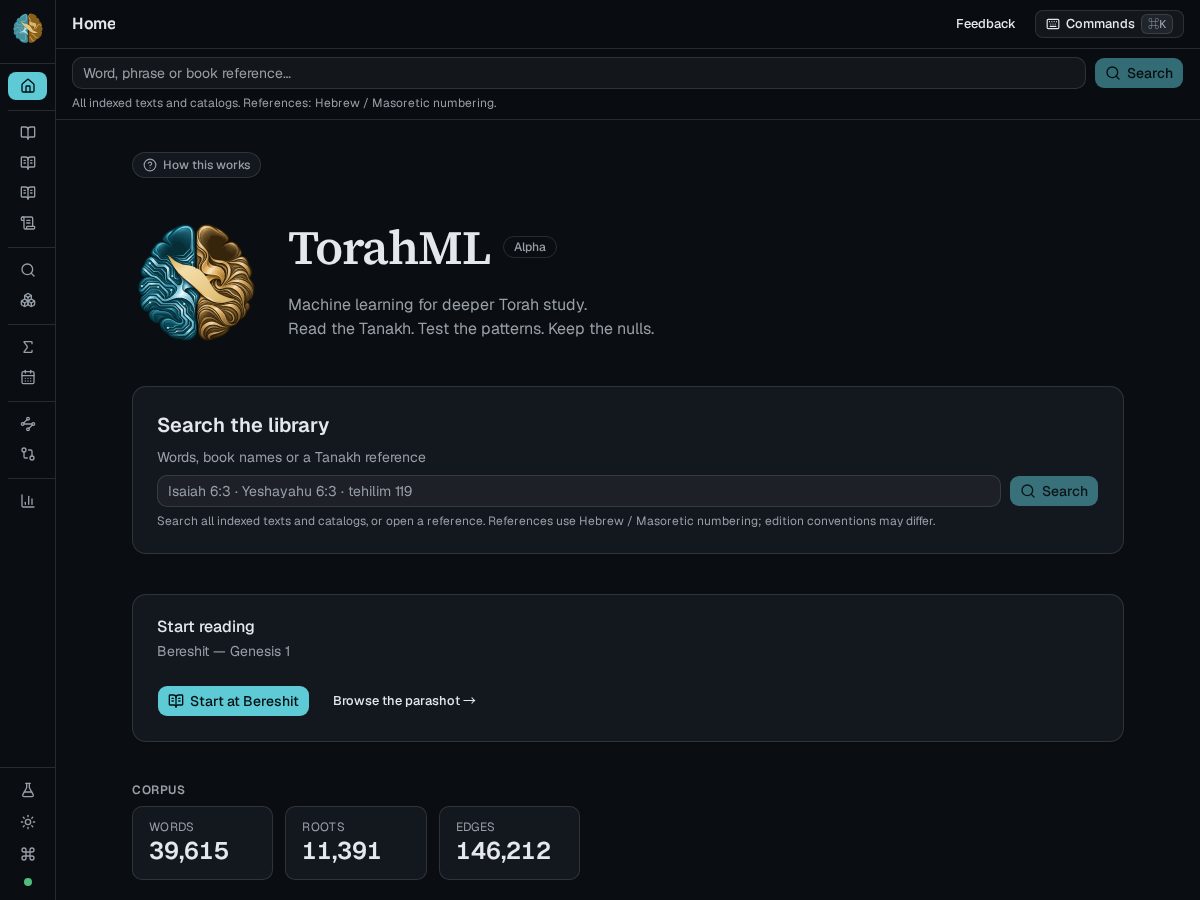Click the route path icon in sidebar
Viewport: 1200px width, 900px height.
(28, 424)
